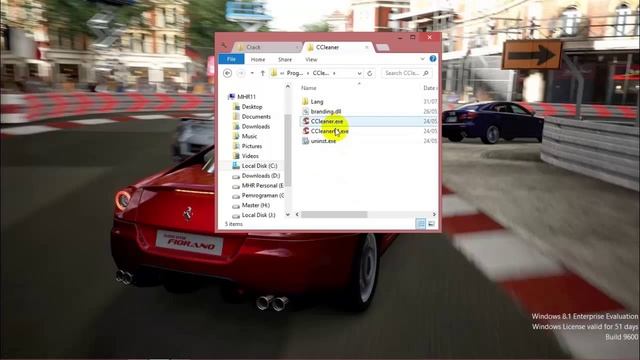The width and height of the screenshot is (640, 360).
Task: Open the blue Help icon
Action: coord(433,59)
